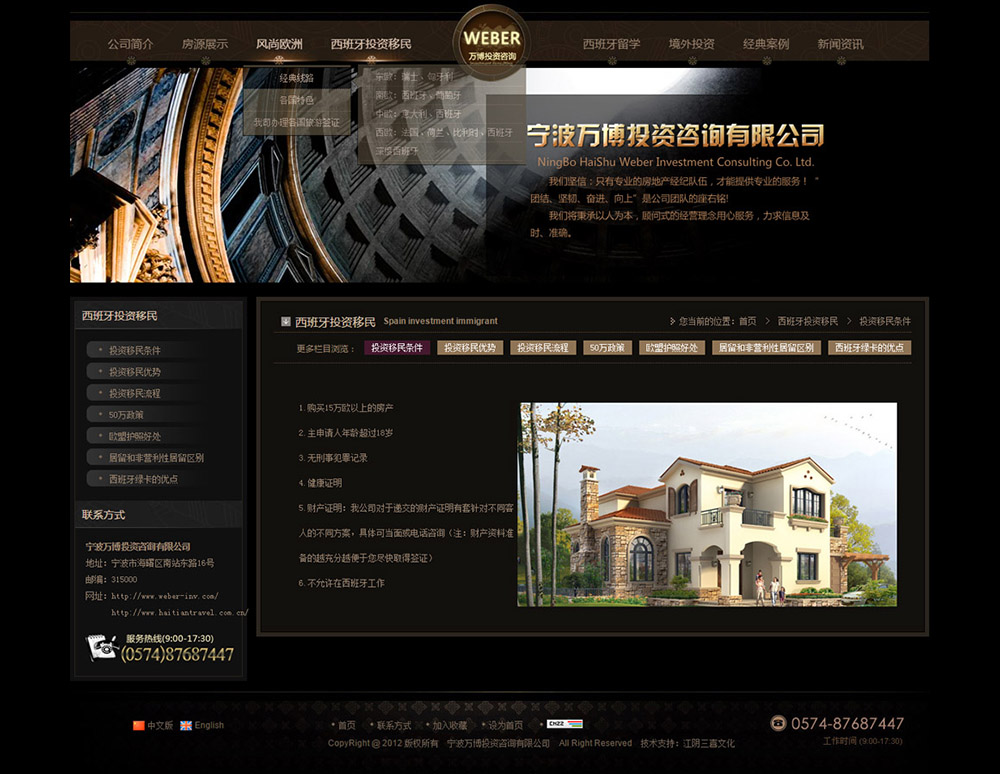This screenshot has width=1000, height=774.
Task: Click 首页 in the breadcrumb trail
Action: point(748,321)
